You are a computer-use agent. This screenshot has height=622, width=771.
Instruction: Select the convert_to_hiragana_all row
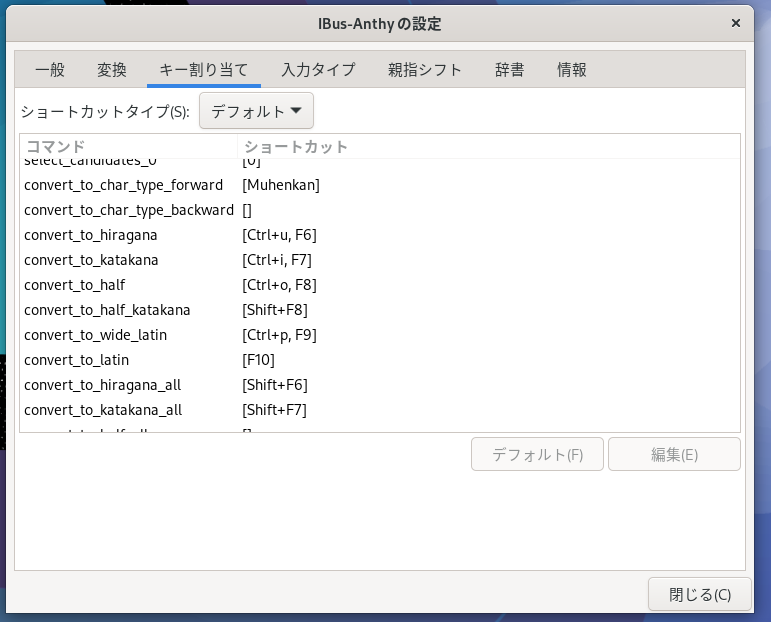[x=380, y=385]
